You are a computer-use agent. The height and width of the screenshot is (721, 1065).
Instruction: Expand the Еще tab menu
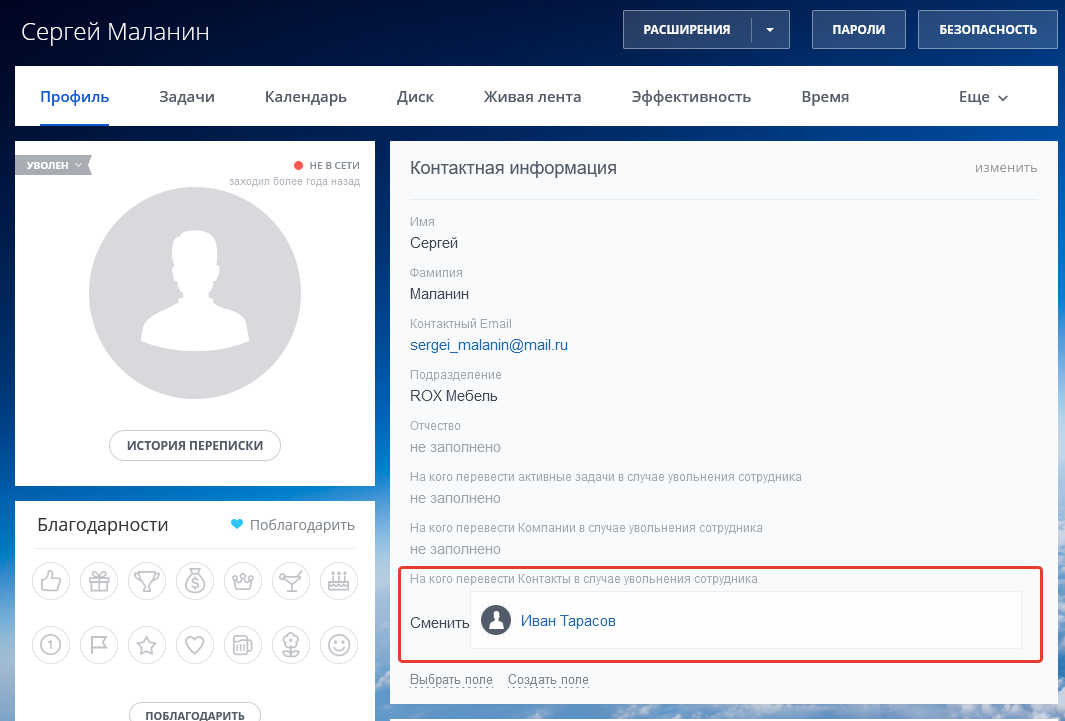coord(983,97)
